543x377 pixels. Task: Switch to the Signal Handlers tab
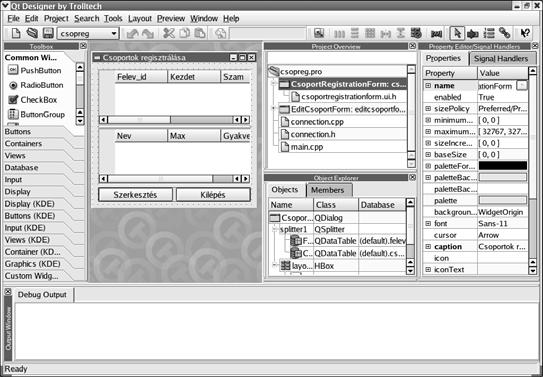(x=501, y=59)
